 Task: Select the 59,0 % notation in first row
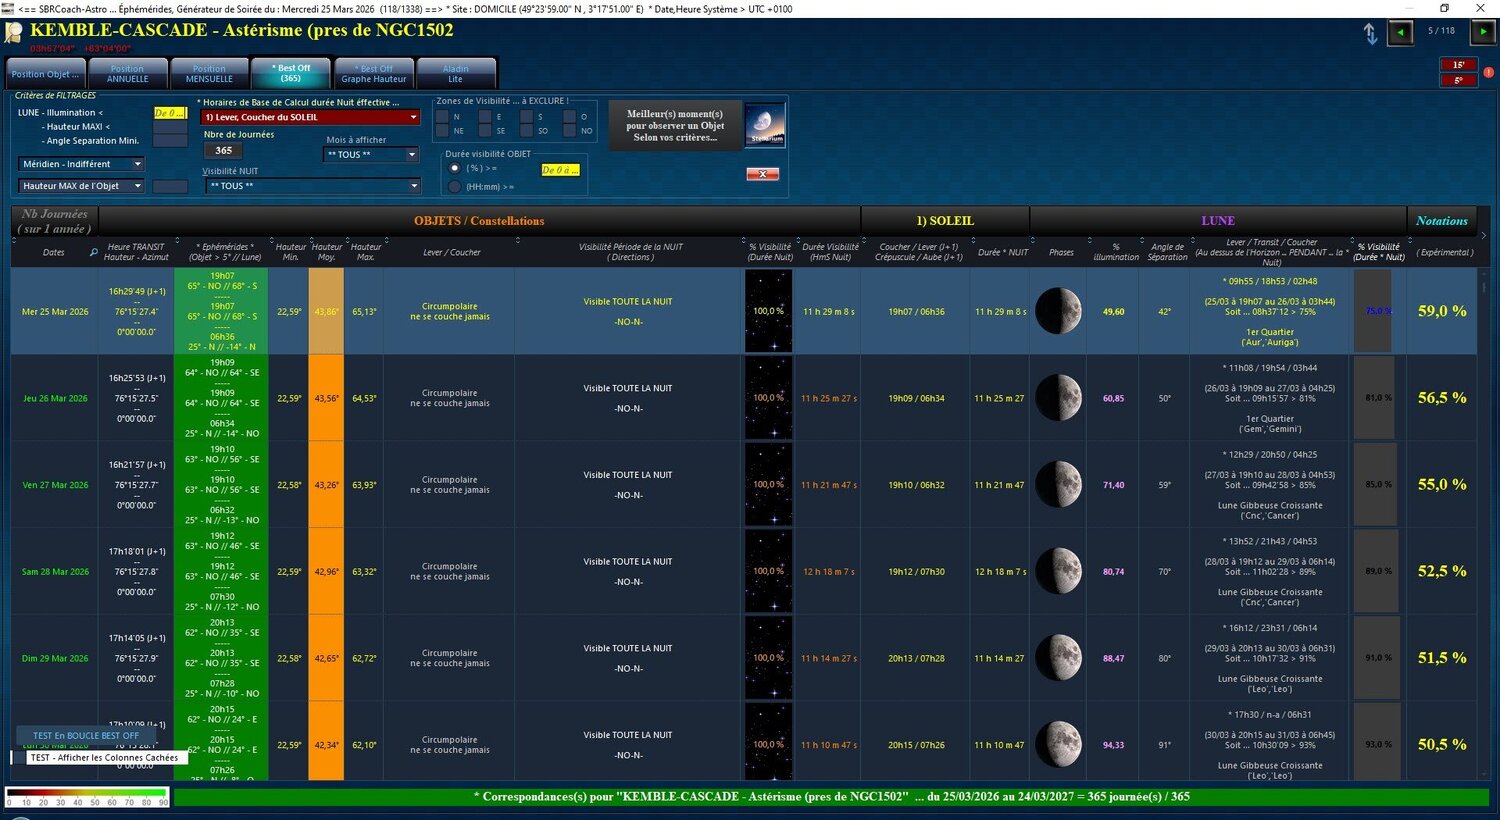[1442, 311]
